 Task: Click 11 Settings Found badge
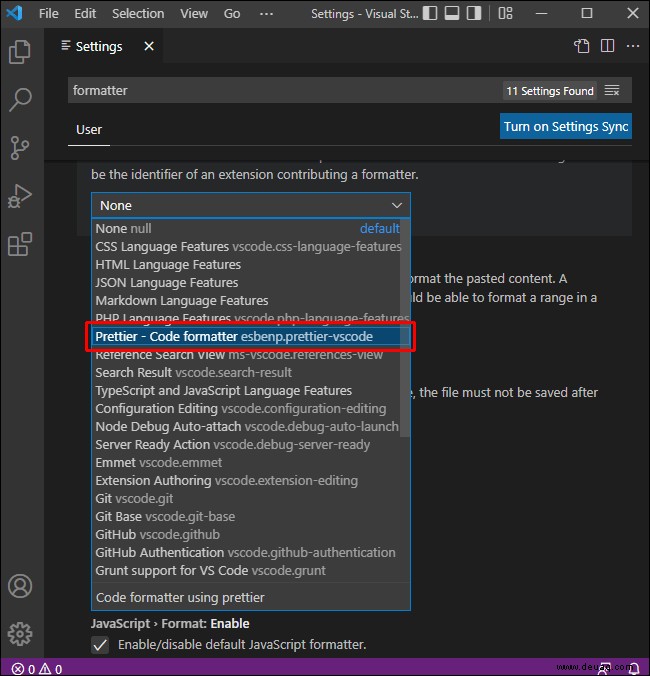click(550, 91)
